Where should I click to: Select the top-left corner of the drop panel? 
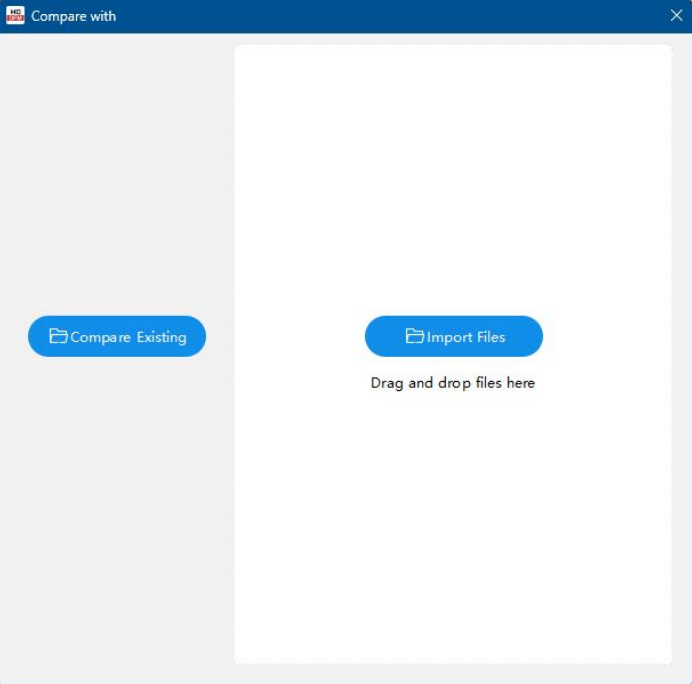tap(241, 50)
